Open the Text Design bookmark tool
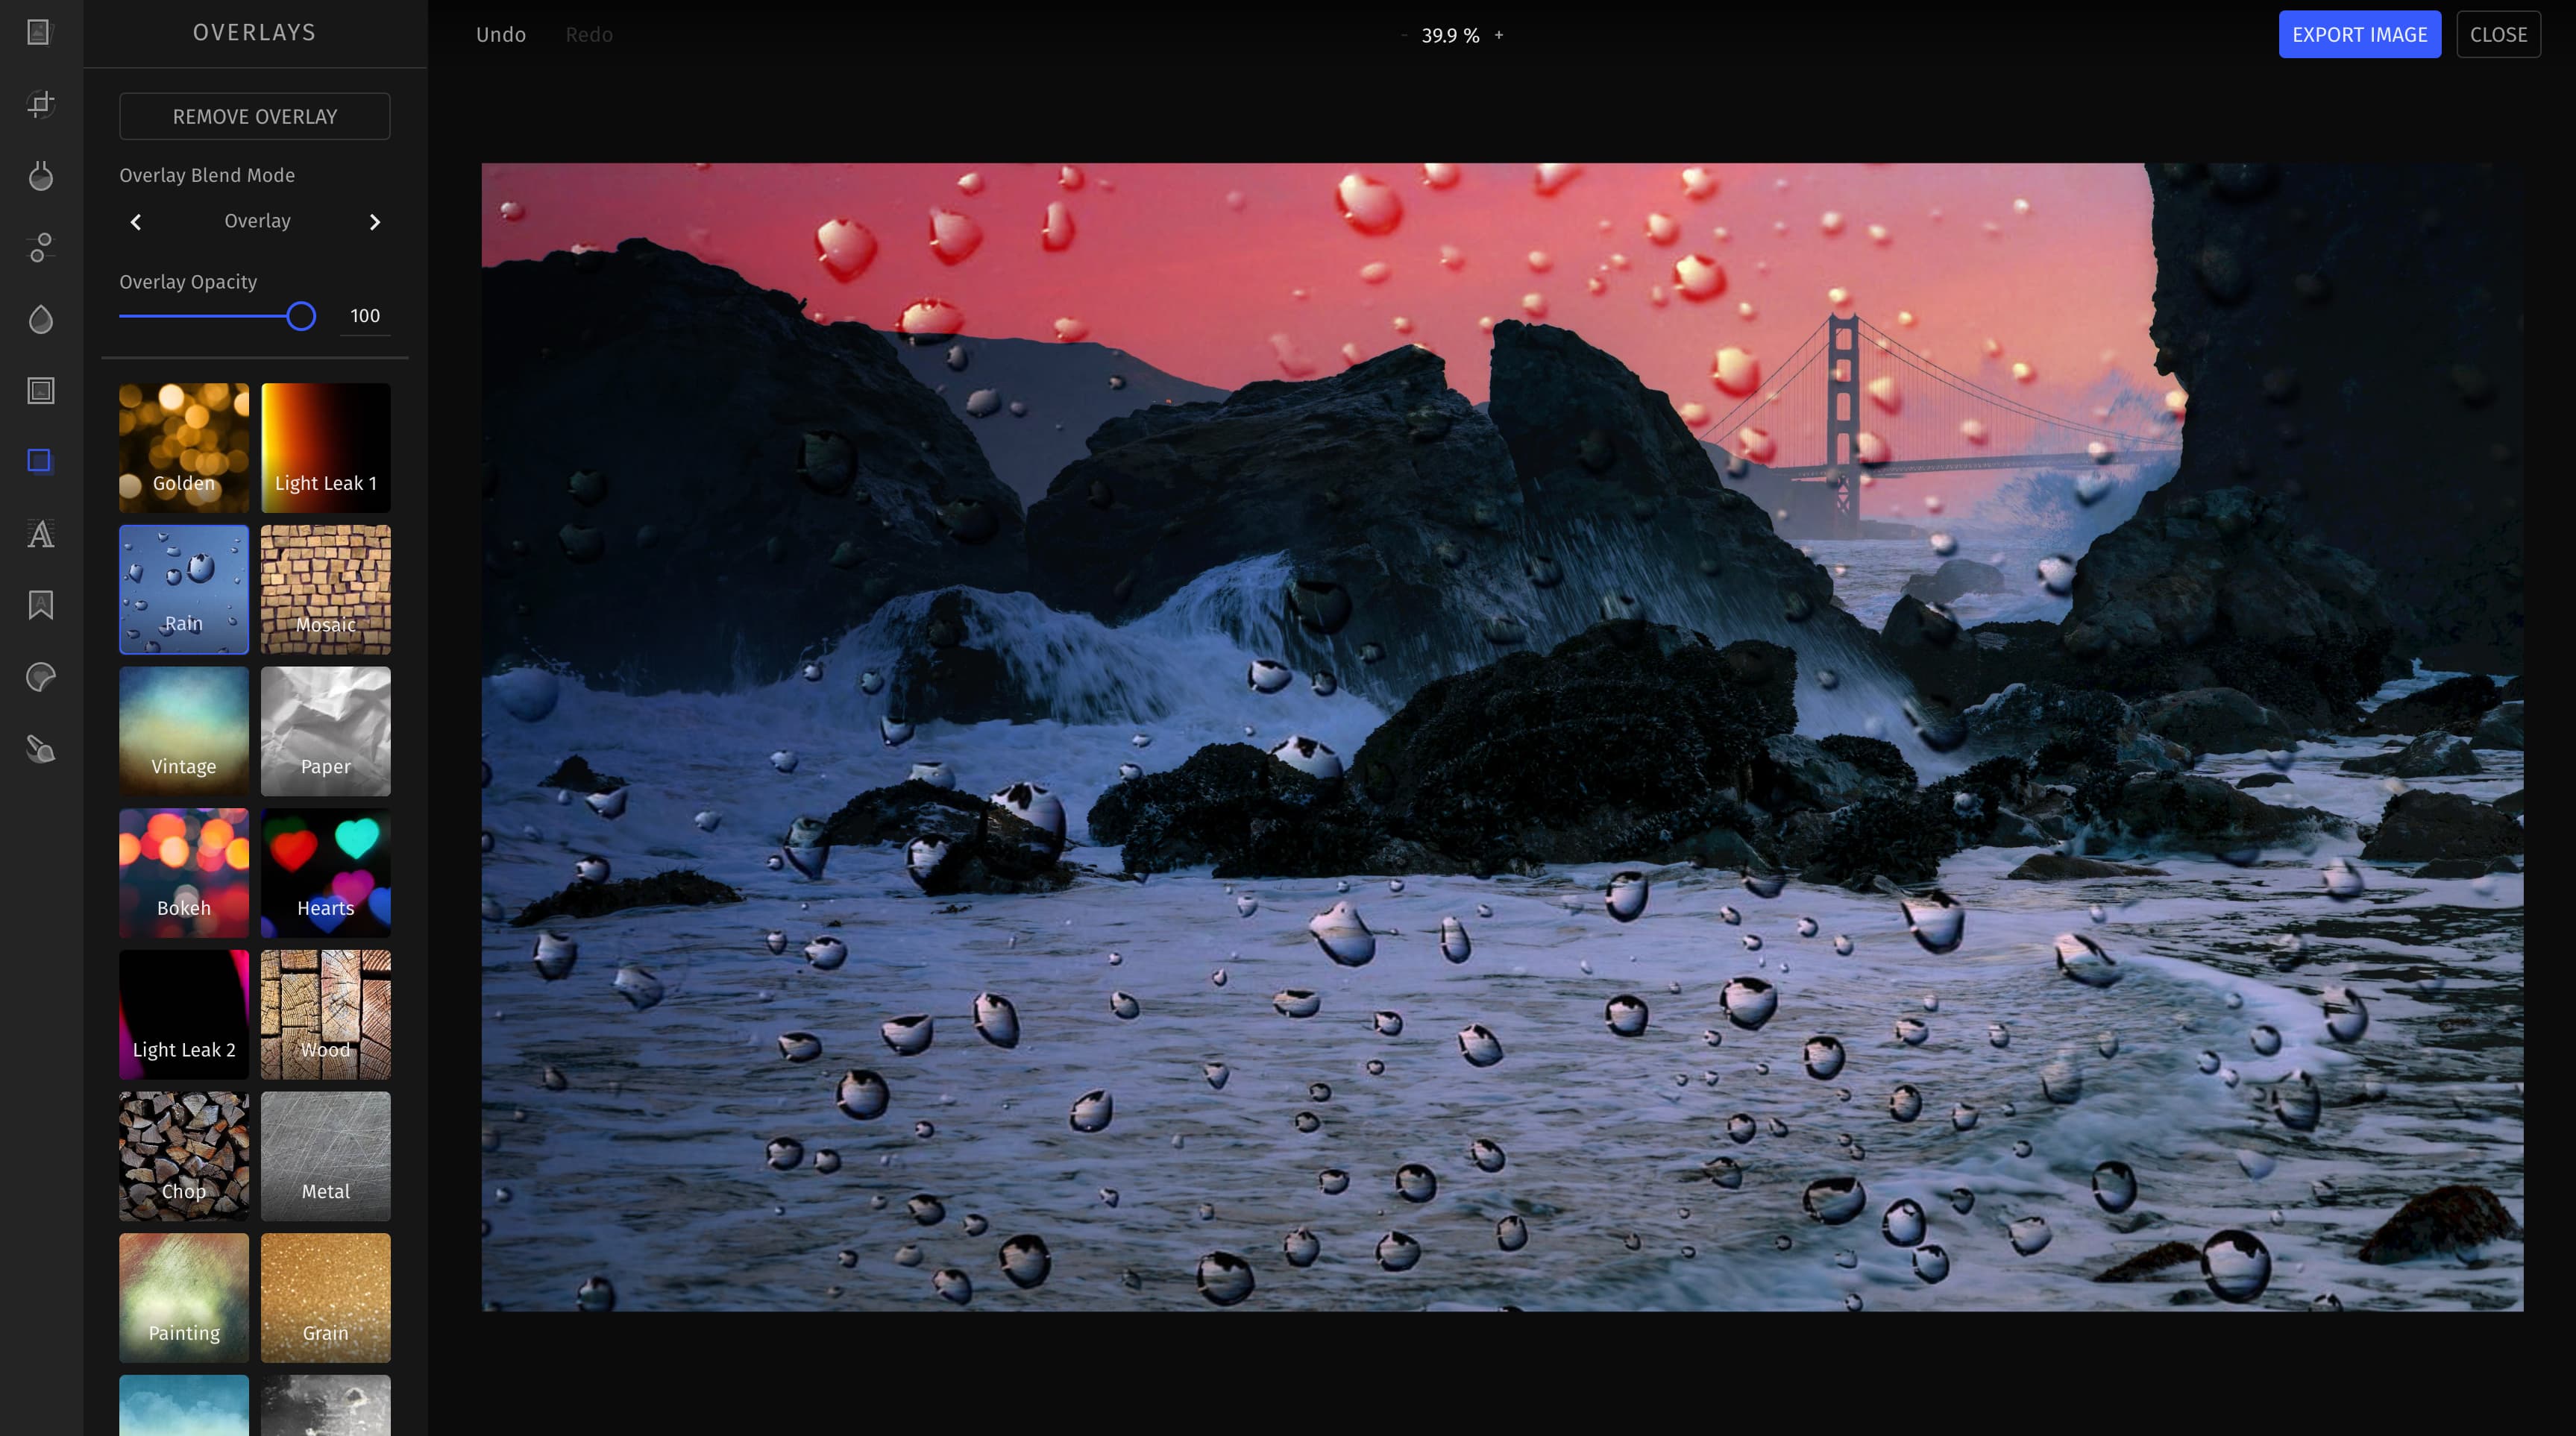The image size is (2576, 1436). (x=40, y=605)
